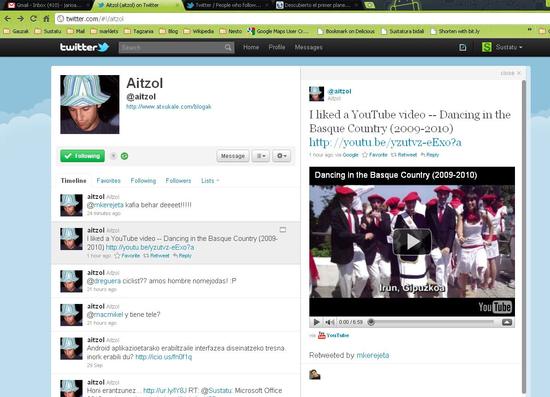The height and width of the screenshot is (397, 550).
Task: Click the small @aitzol avatar in detail pane
Action: [x=316, y=94]
